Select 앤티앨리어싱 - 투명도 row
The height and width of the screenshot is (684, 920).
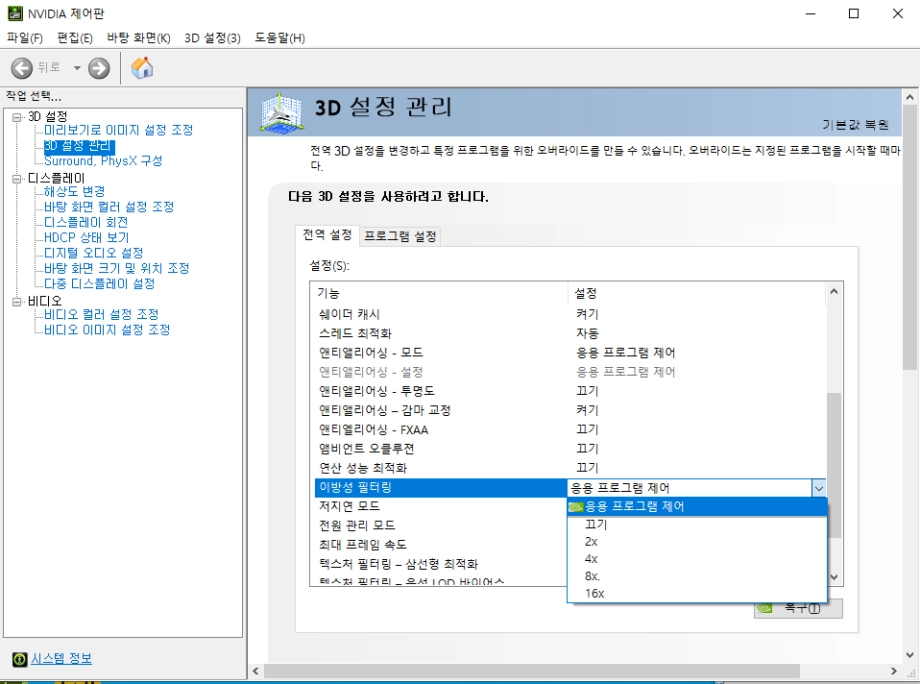point(569,391)
